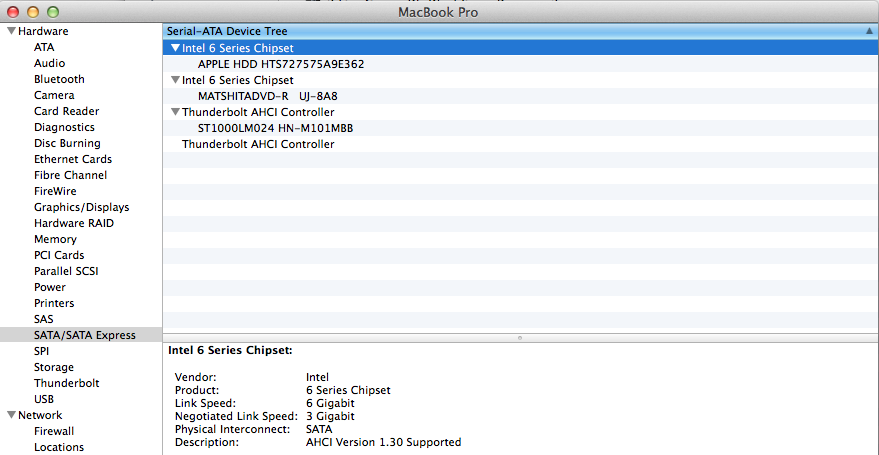The height and width of the screenshot is (455, 879).
Task: Click the Physical Interconnect value SATA
Action: pos(319,429)
